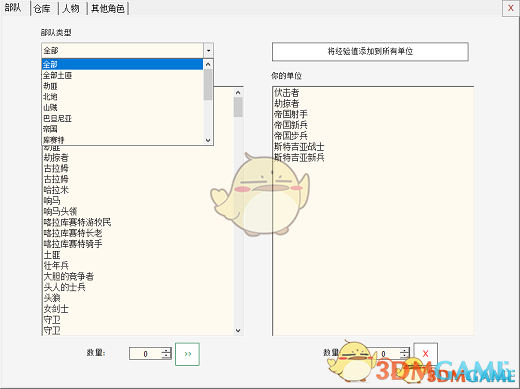
Task: Decrease the right 数量 spinner value
Action: [x=404, y=357]
